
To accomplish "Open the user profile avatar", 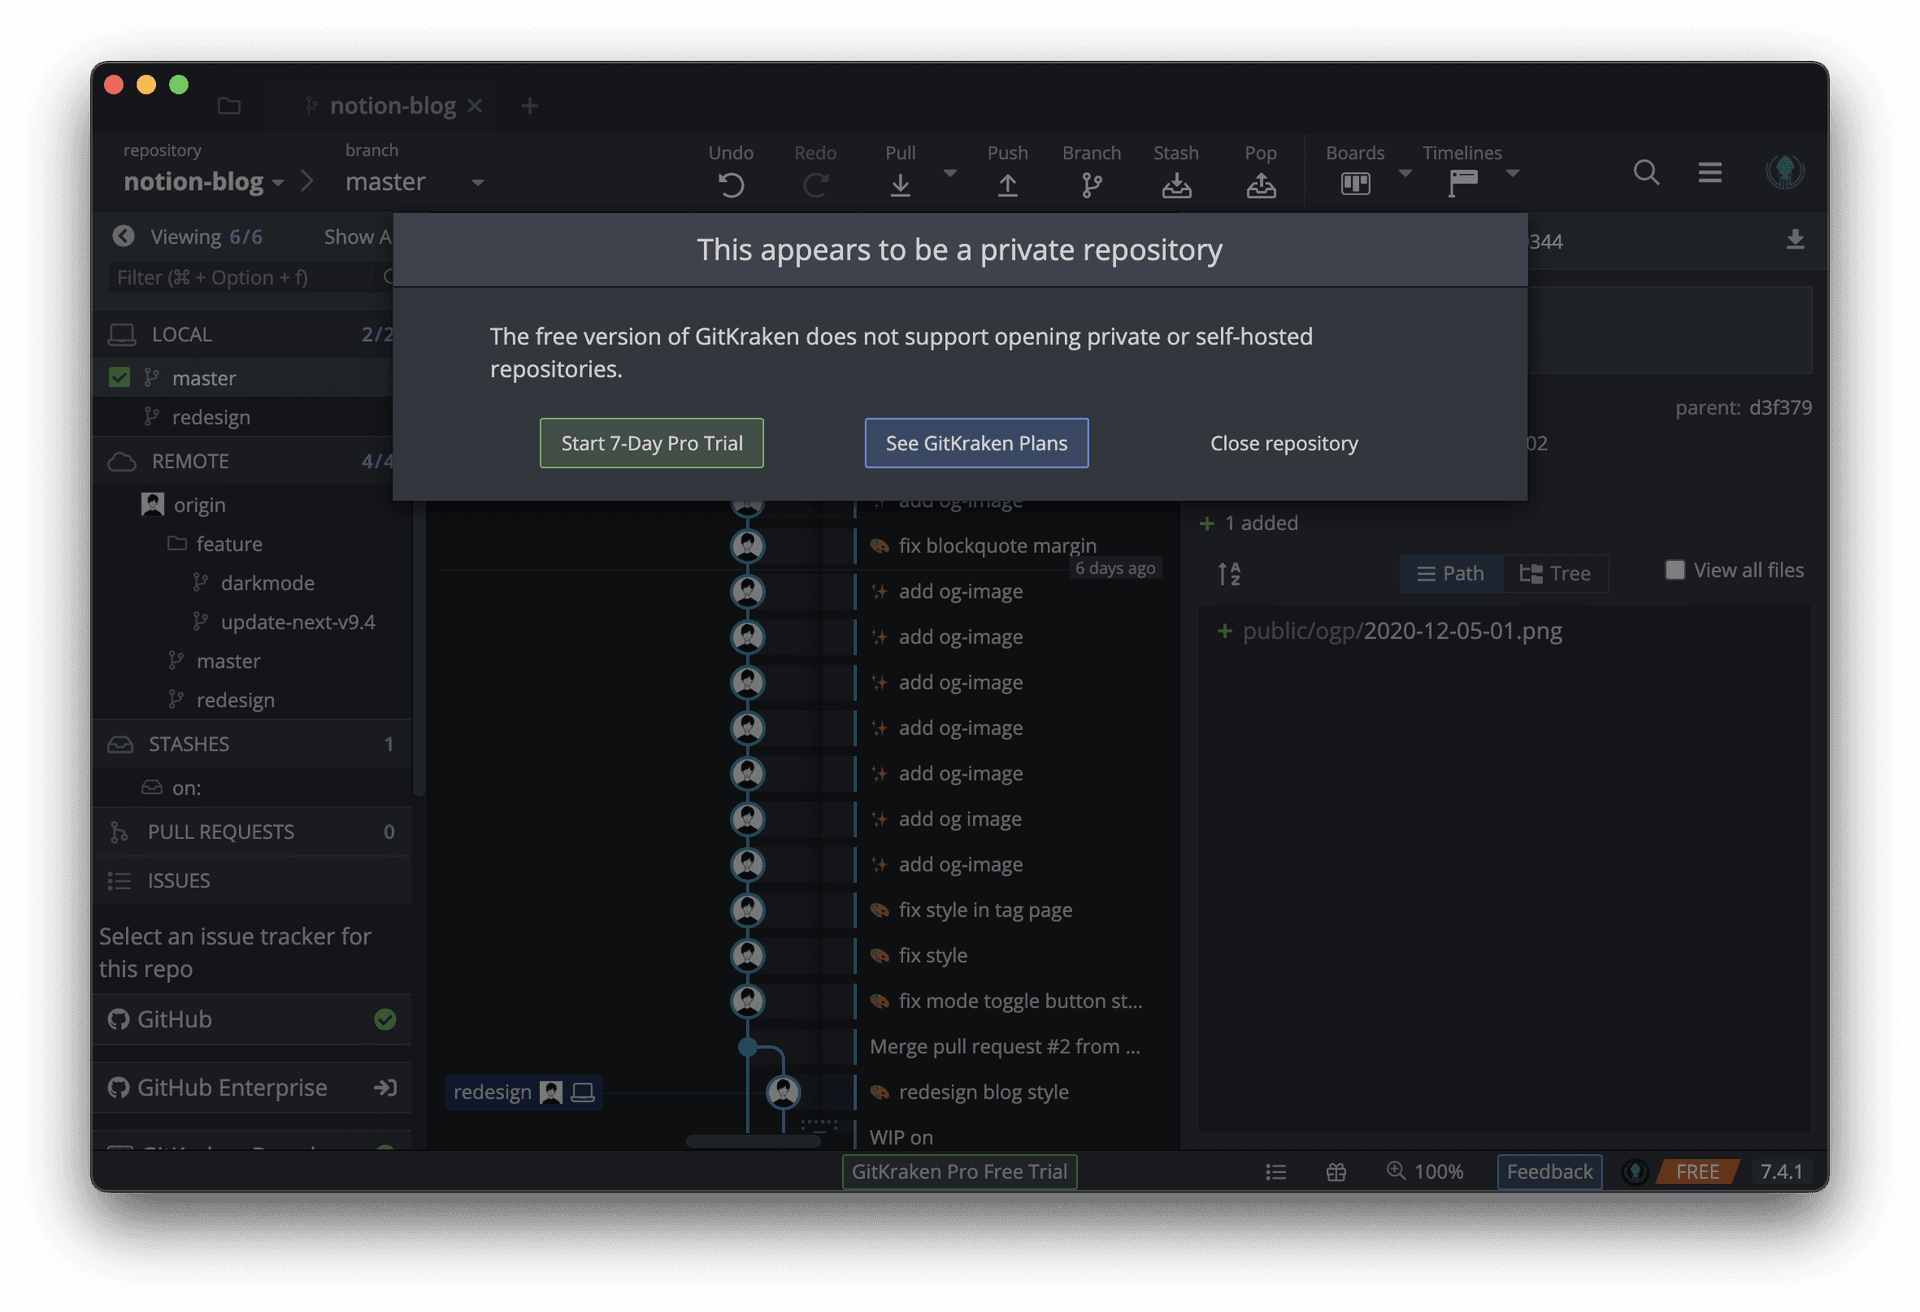I will (x=1785, y=171).
